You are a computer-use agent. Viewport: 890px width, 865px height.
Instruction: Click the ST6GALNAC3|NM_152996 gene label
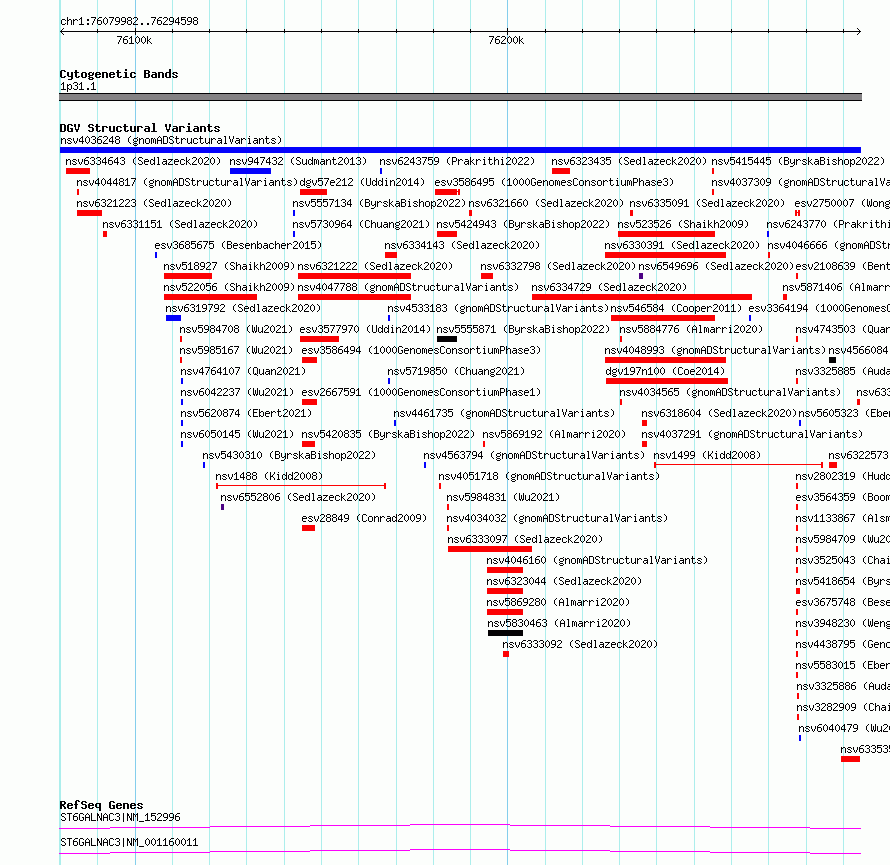[x=120, y=817]
